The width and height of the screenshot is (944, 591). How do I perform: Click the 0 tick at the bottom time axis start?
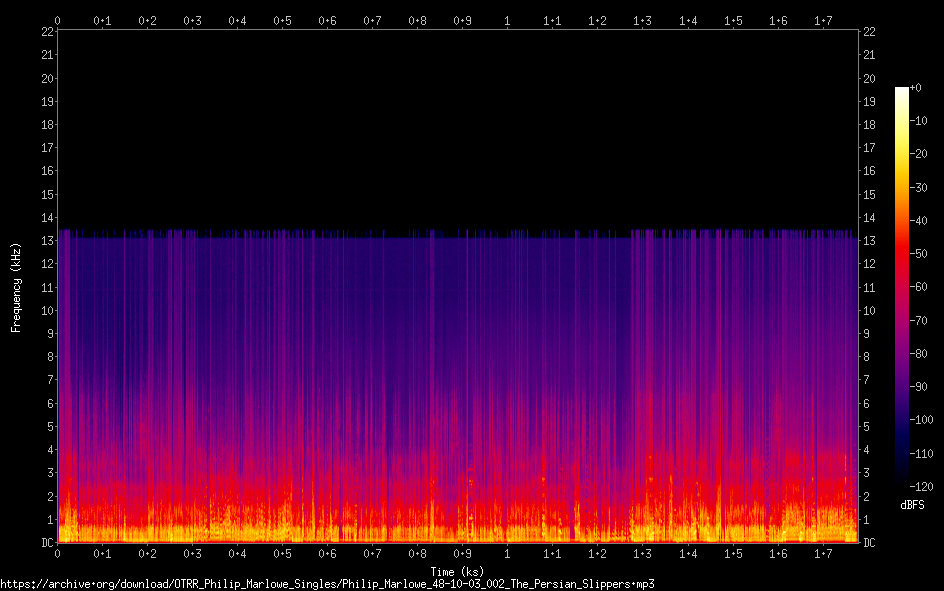pyautogui.click(x=58, y=554)
